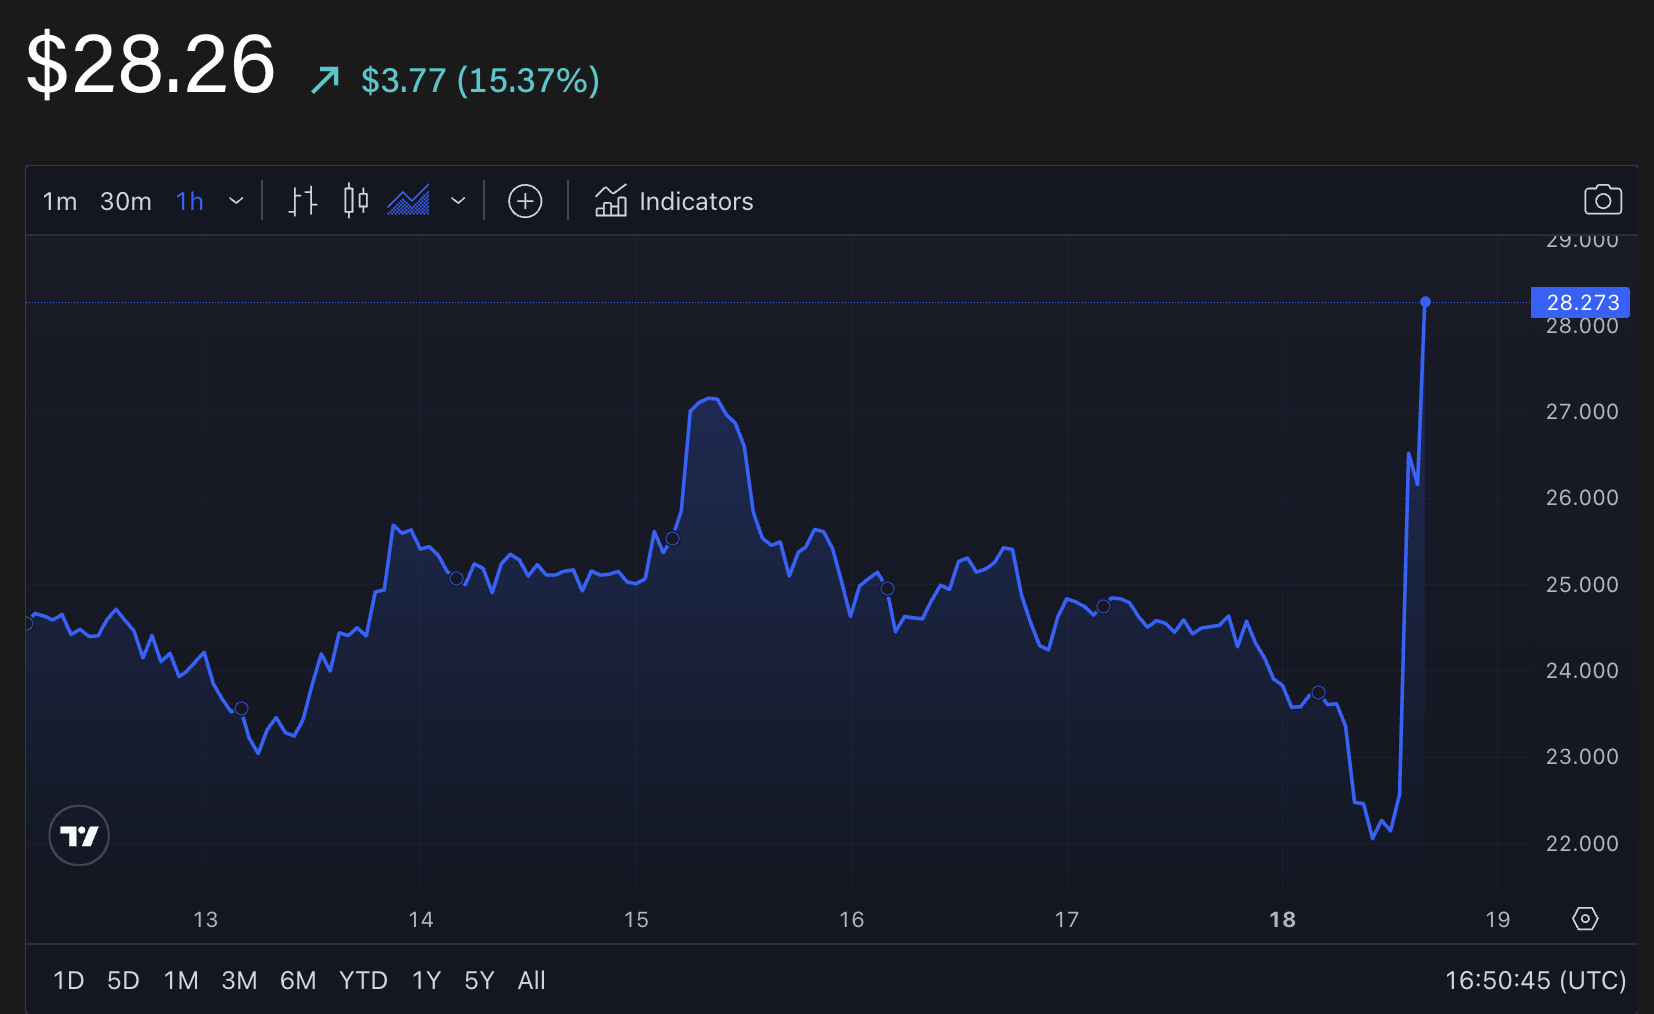The image size is (1654, 1014).
Task: Click the latest price point marker on chart
Action: point(1425,302)
